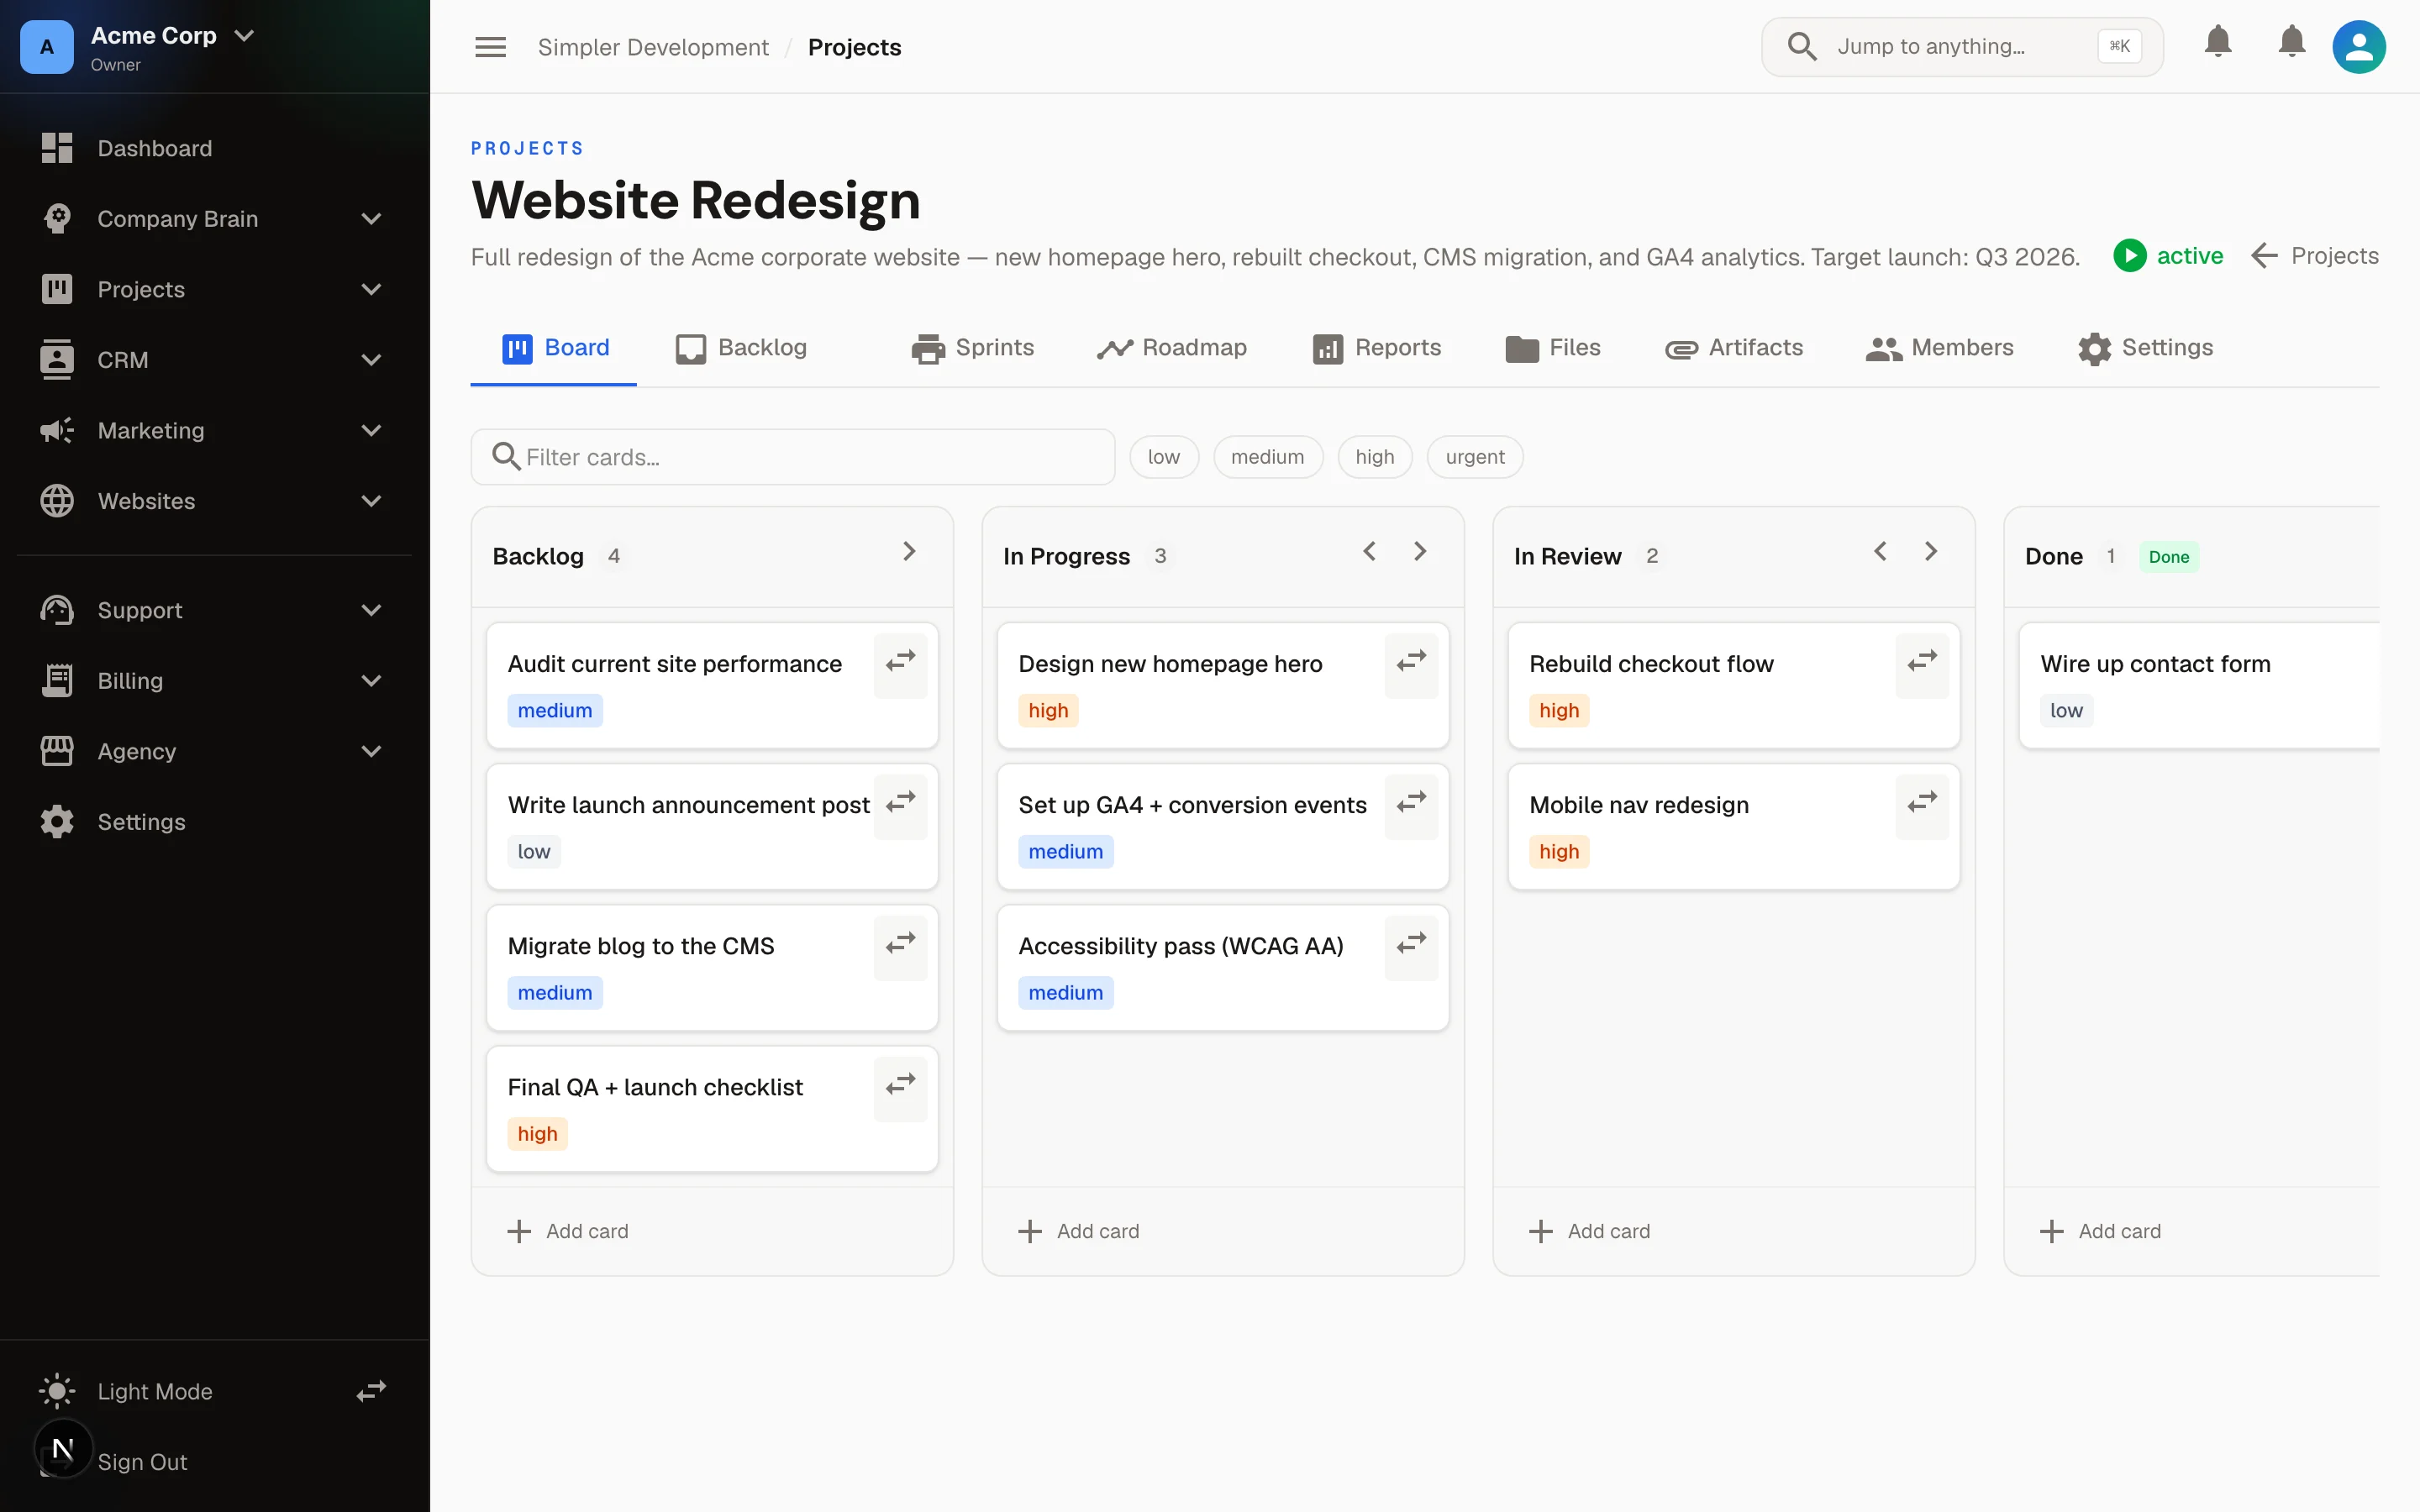Click move icon on Migrate blog to the CMS
Viewport: 2420px width, 1512px height.
[900, 943]
